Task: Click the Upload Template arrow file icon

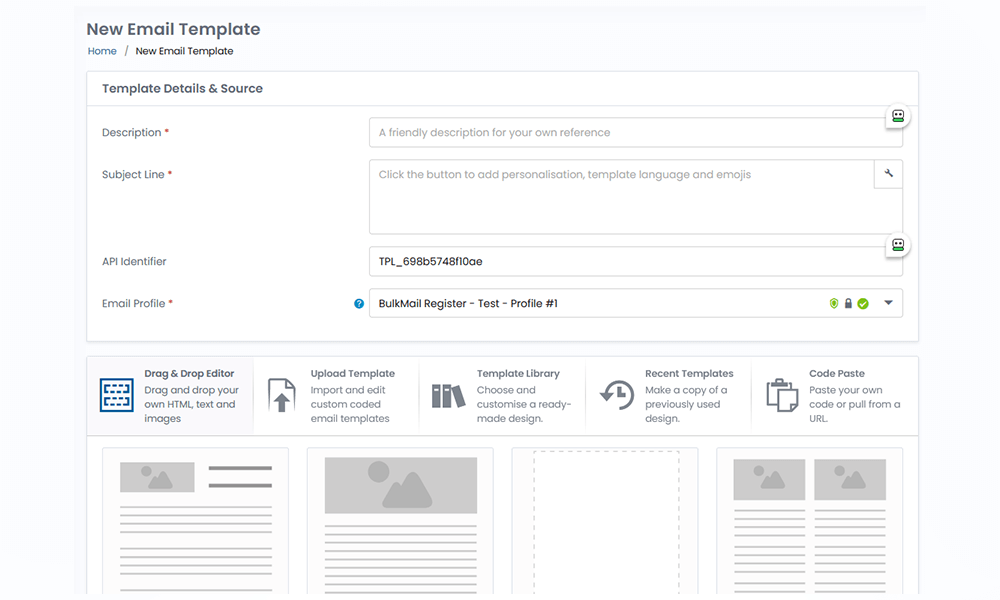Action: click(282, 395)
